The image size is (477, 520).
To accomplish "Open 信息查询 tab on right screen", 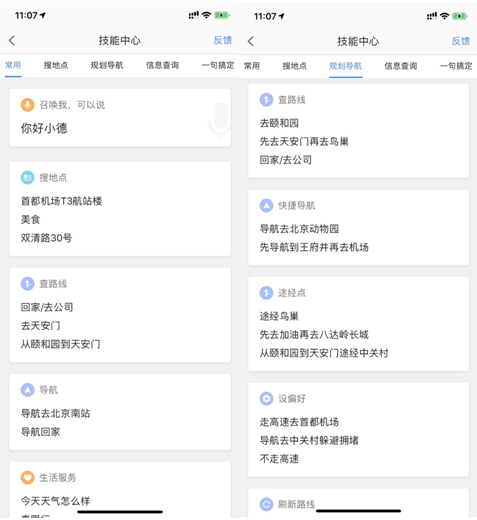I will 401,66.
